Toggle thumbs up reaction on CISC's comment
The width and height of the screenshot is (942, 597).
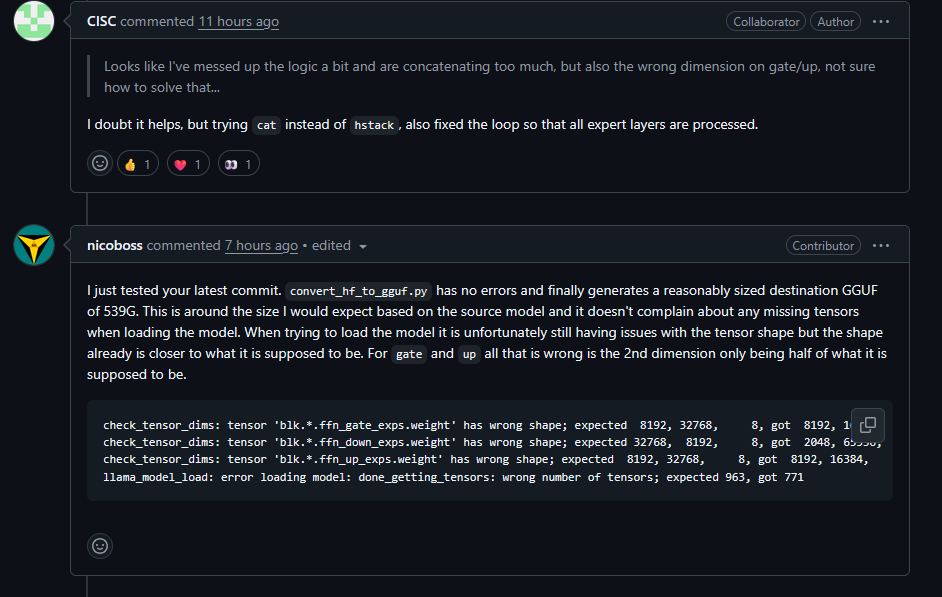pyautogui.click(x=138, y=163)
